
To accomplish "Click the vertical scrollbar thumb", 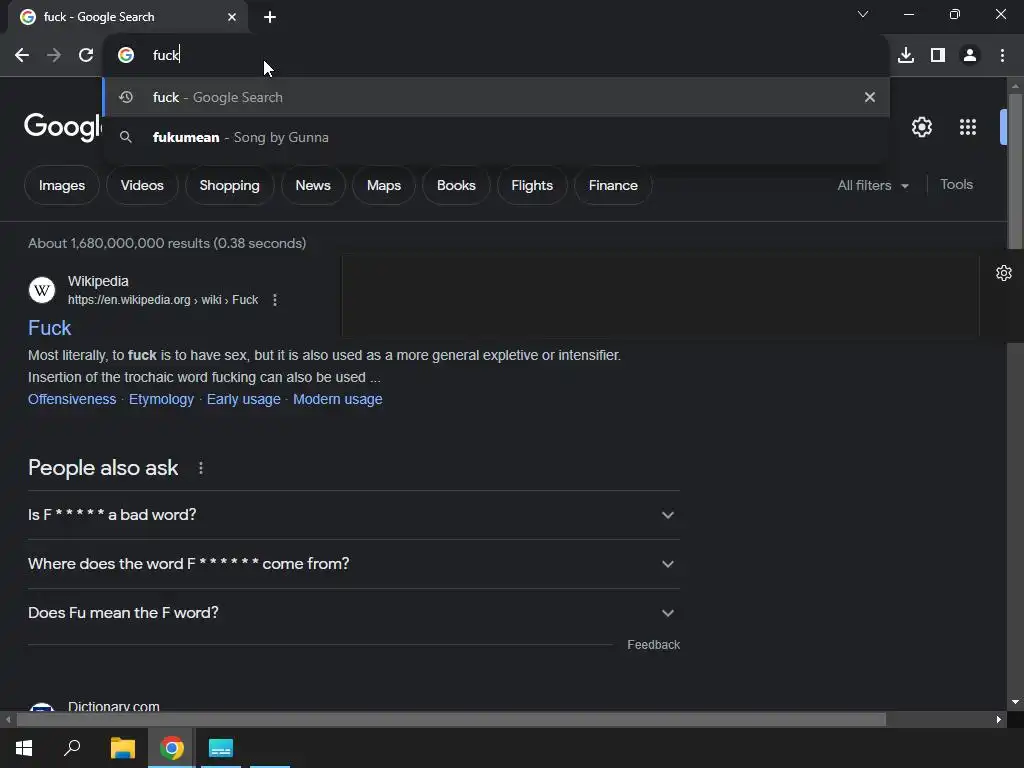I will pos(1015,171).
